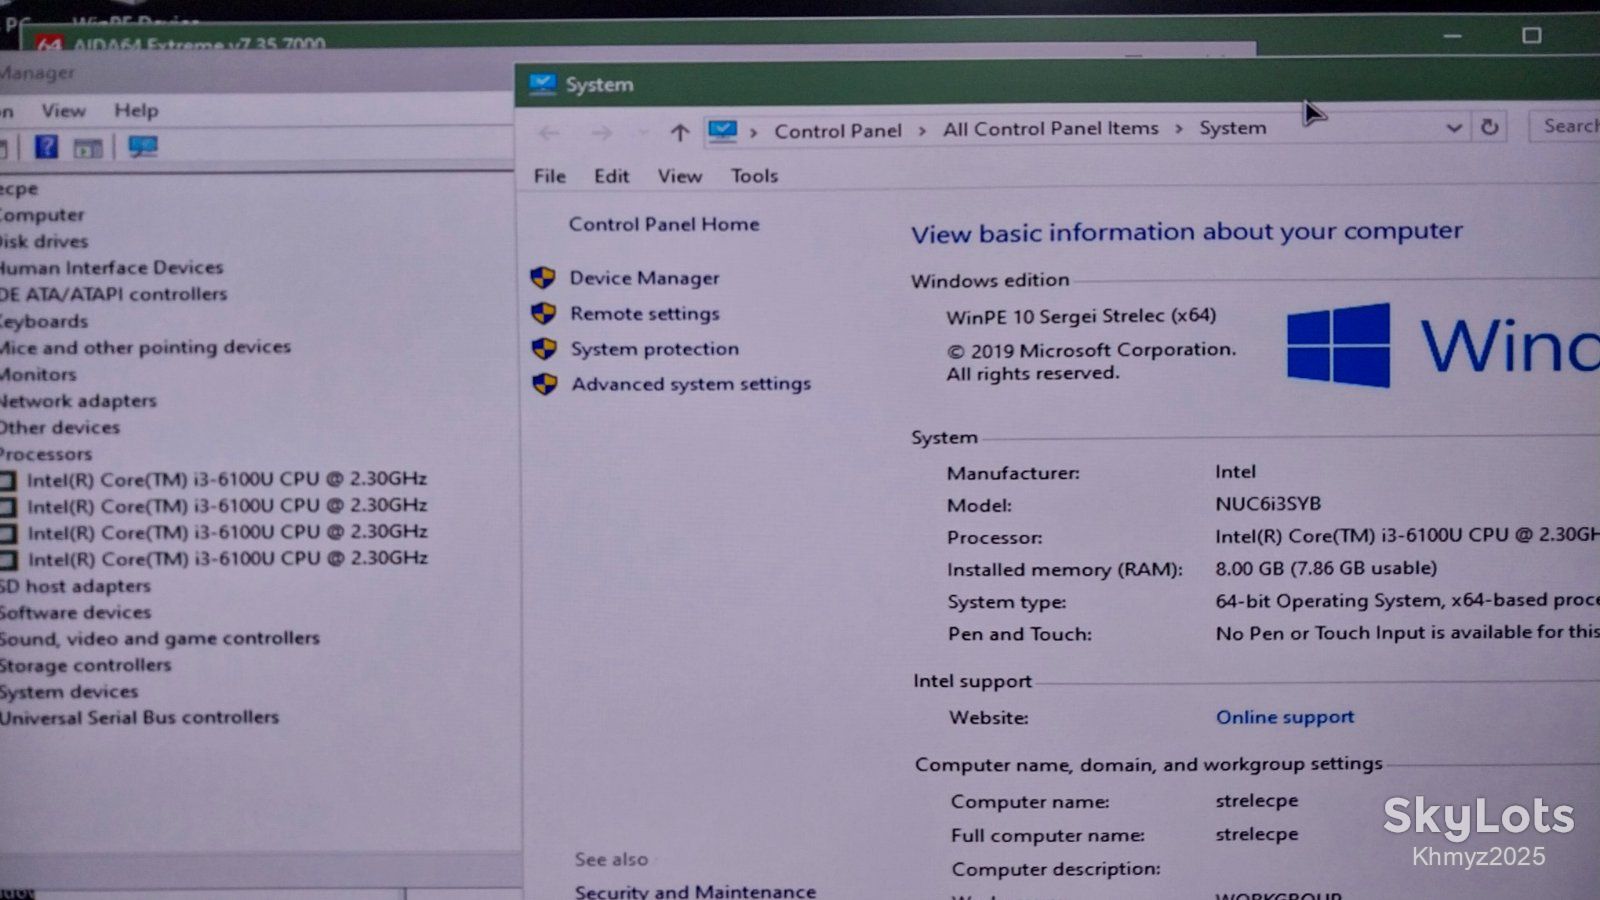Image resolution: width=1600 pixels, height=900 pixels.
Task: Select Control Panel breadcrumb in address bar
Action: [x=838, y=131]
